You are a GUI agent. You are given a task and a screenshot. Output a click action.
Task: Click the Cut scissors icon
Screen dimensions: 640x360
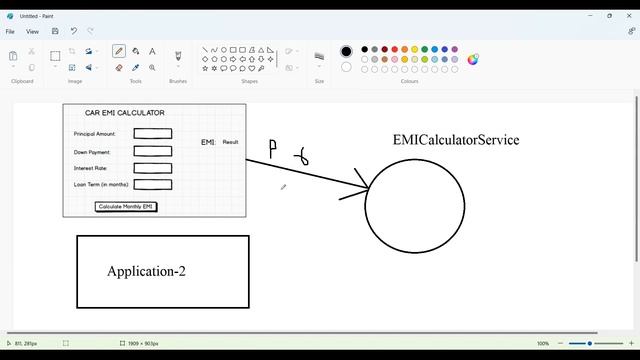(31, 51)
